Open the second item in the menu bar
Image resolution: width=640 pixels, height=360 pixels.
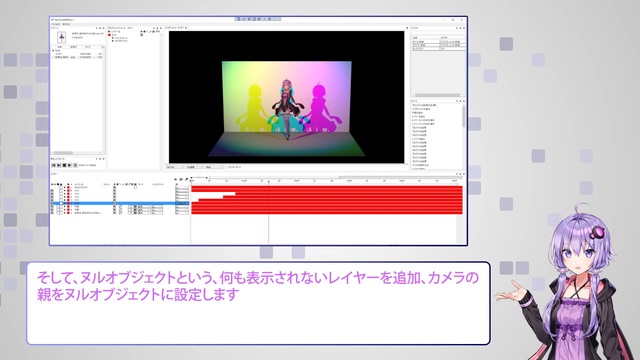(x=66, y=24)
